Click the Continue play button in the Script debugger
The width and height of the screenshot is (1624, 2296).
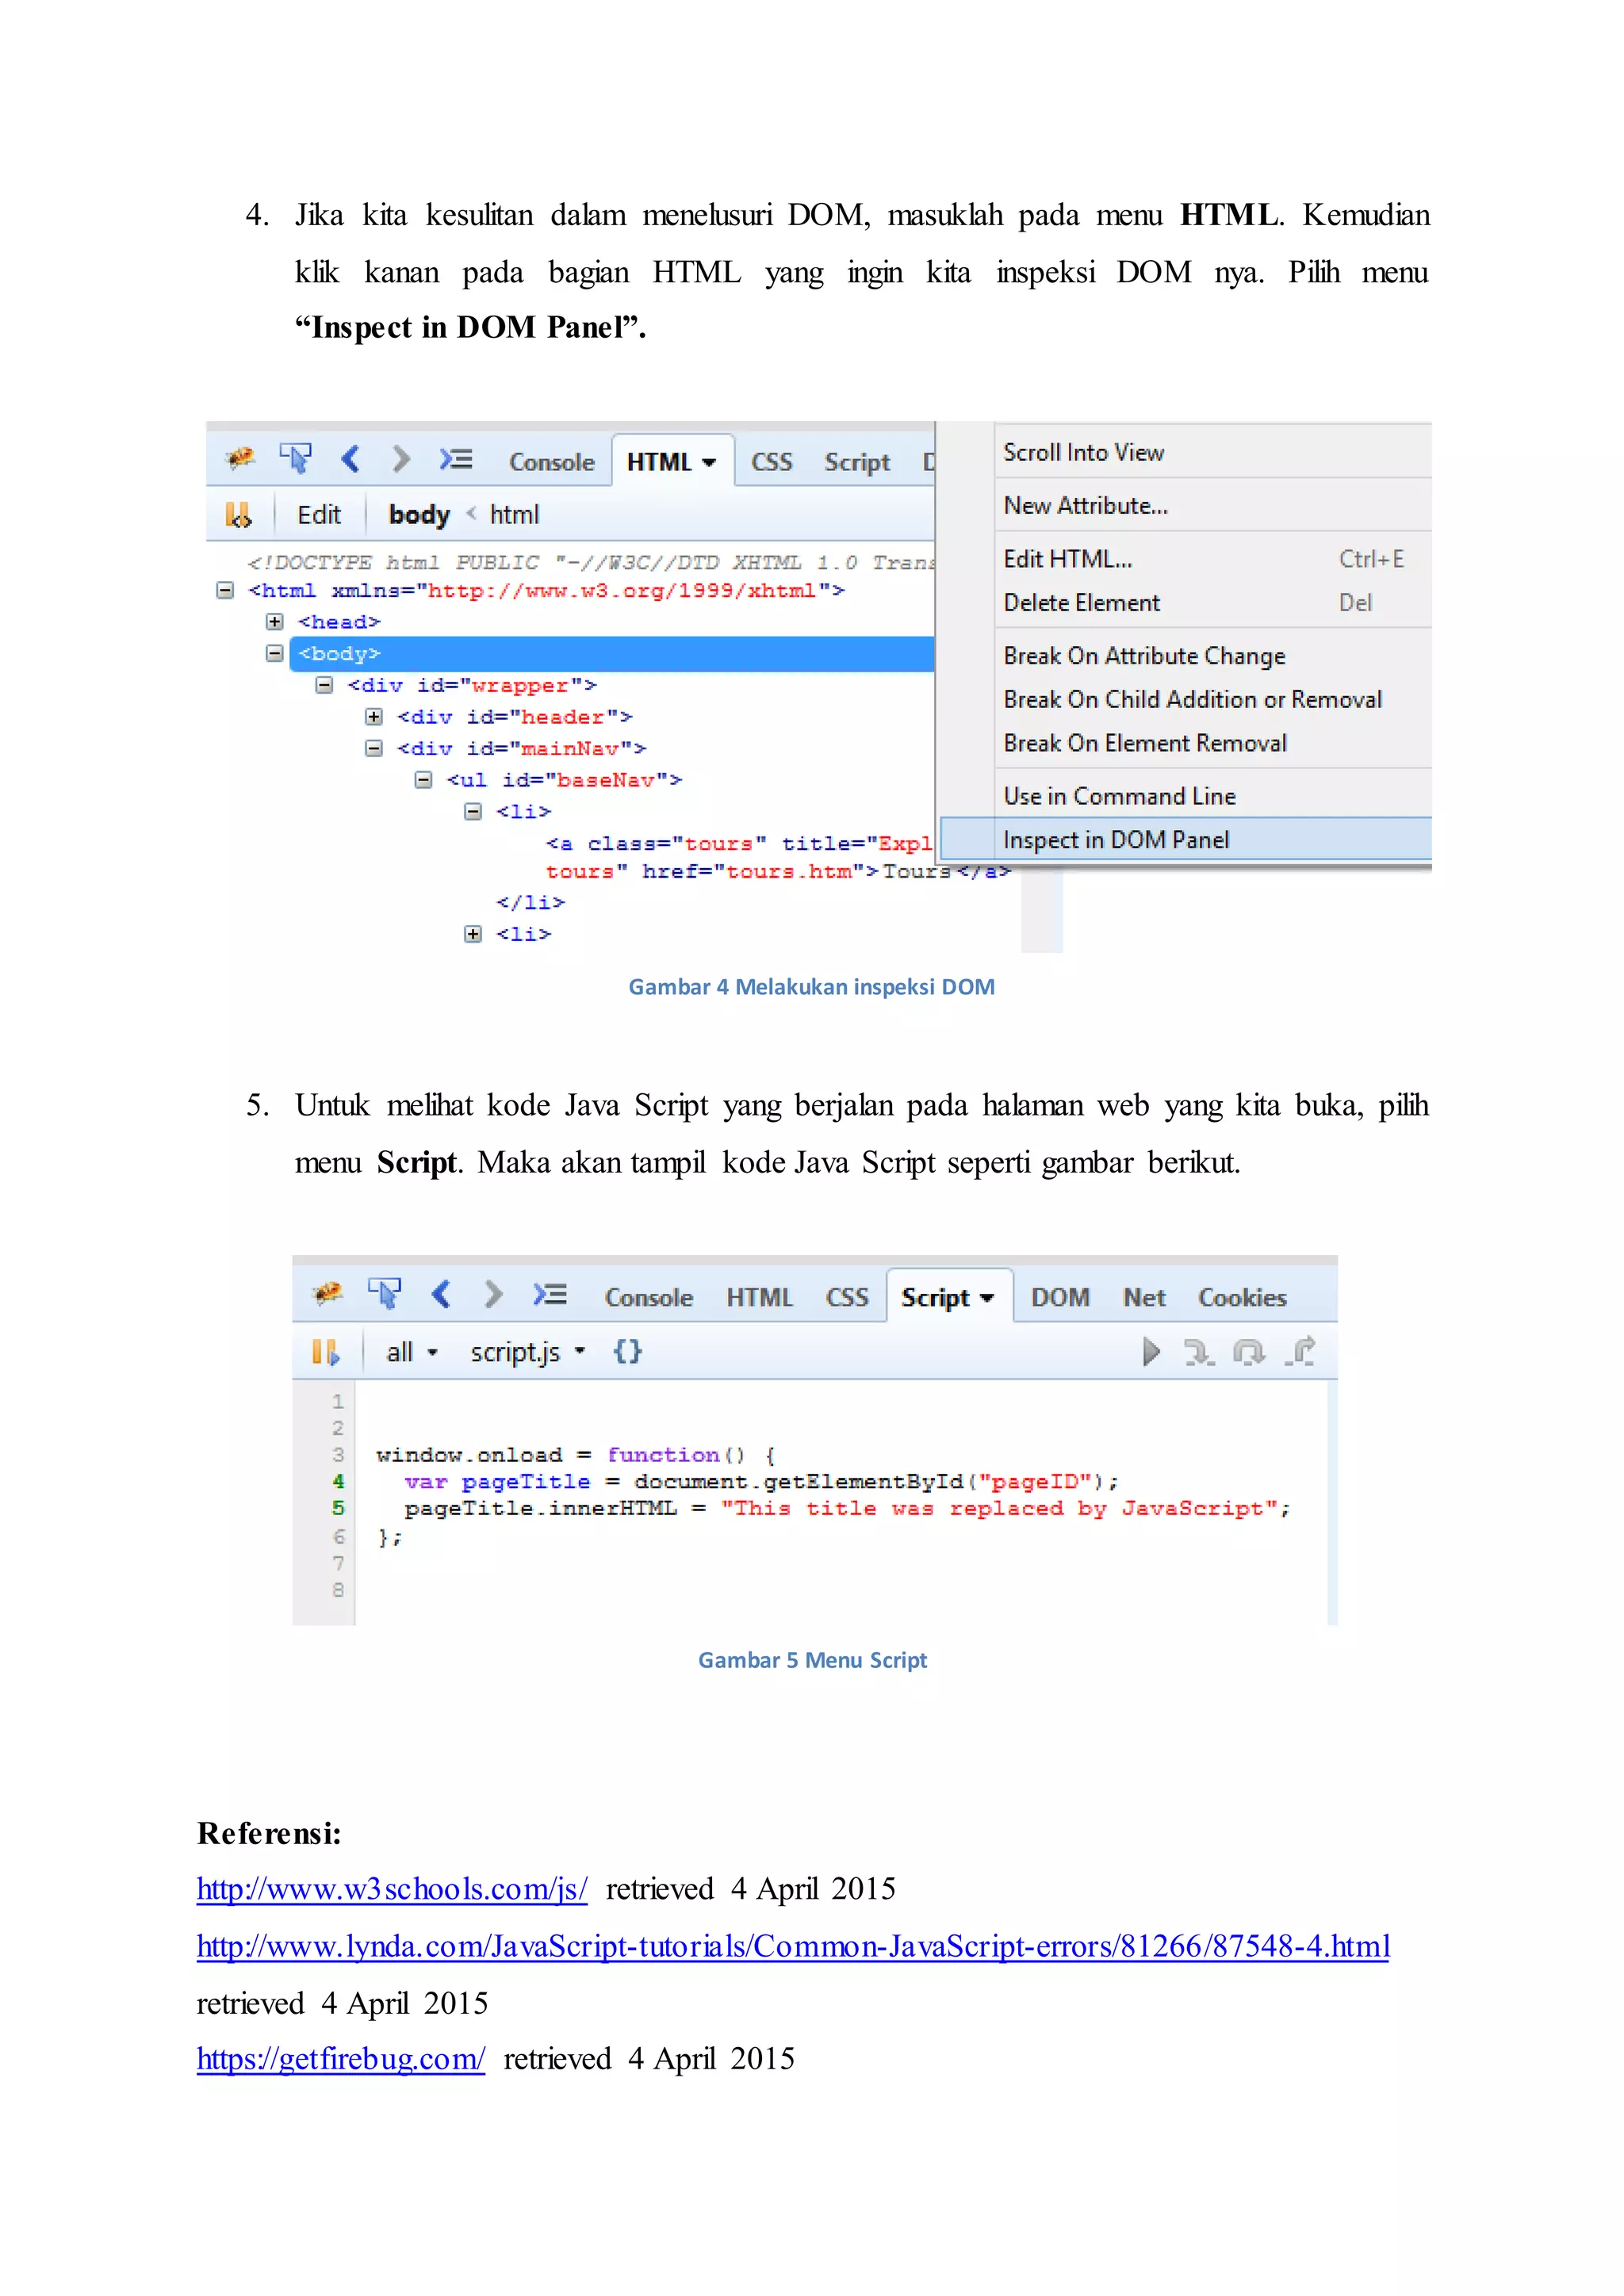[x=1151, y=1352]
